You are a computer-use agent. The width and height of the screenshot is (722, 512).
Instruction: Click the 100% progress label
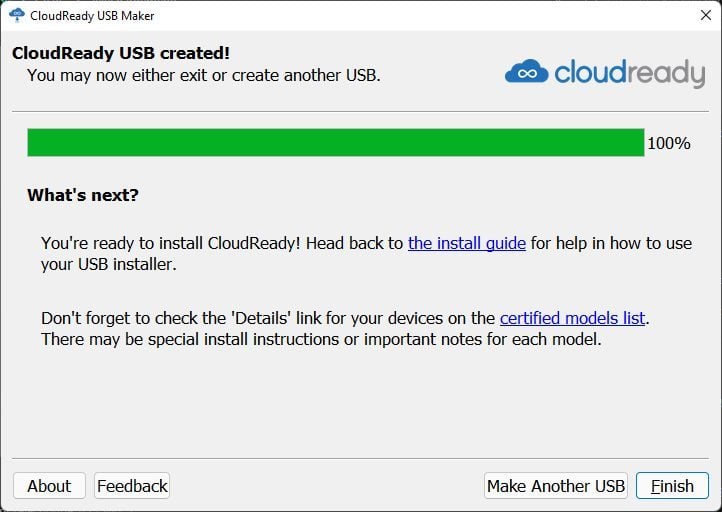[669, 143]
